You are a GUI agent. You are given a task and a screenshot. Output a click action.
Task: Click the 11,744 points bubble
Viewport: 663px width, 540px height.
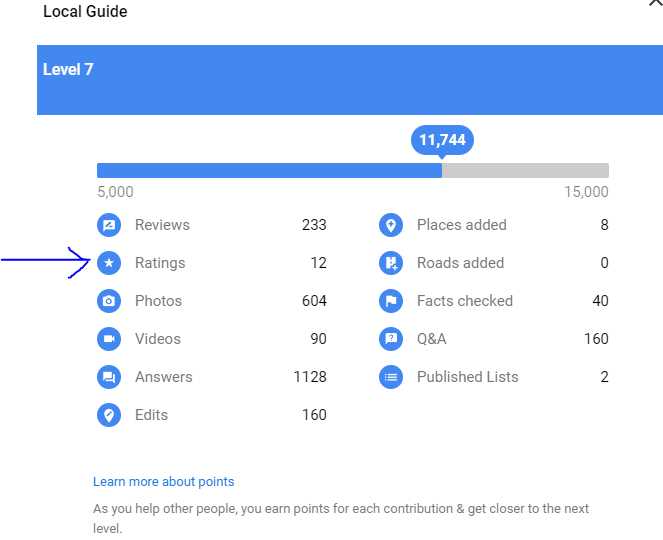[442, 140]
